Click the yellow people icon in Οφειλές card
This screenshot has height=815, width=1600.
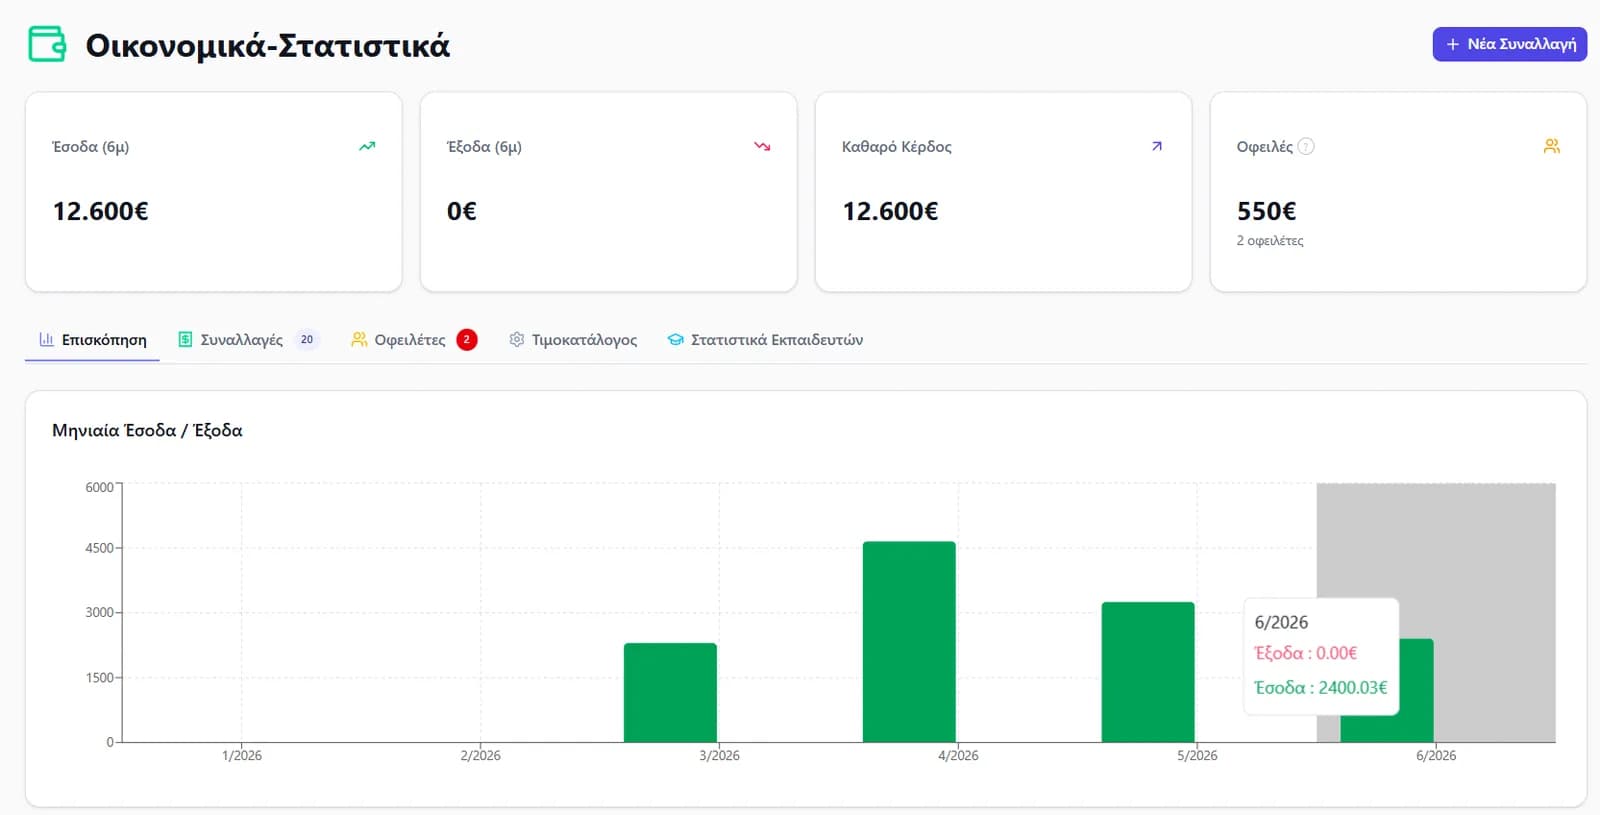[1551, 146]
